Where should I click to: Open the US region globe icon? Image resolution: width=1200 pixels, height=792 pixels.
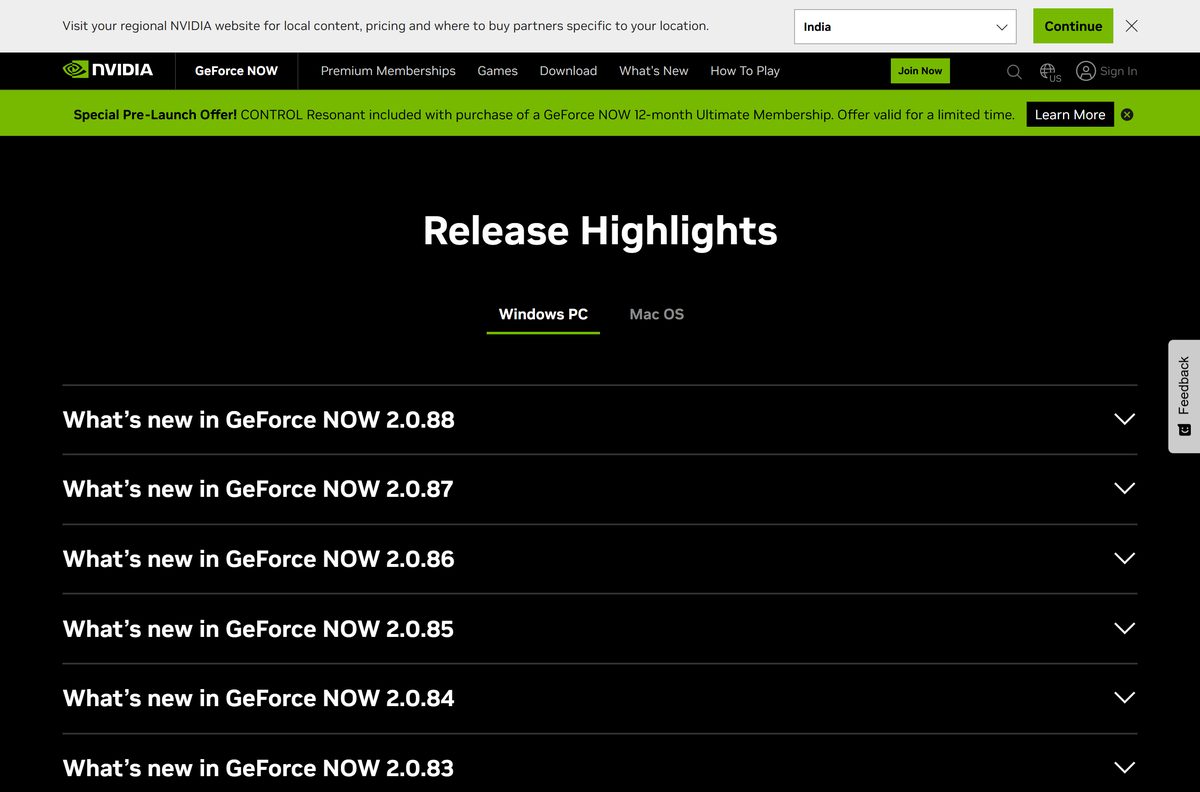tap(1050, 72)
